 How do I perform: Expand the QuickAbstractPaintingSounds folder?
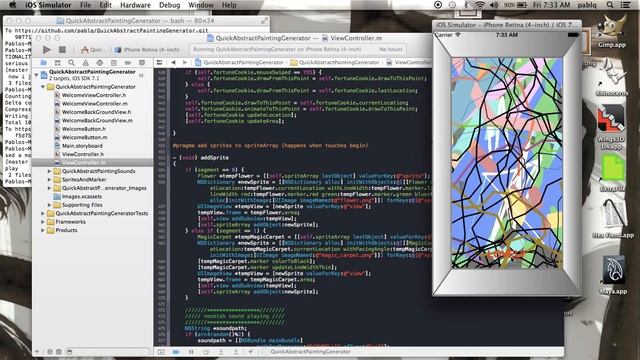point(49,171)
